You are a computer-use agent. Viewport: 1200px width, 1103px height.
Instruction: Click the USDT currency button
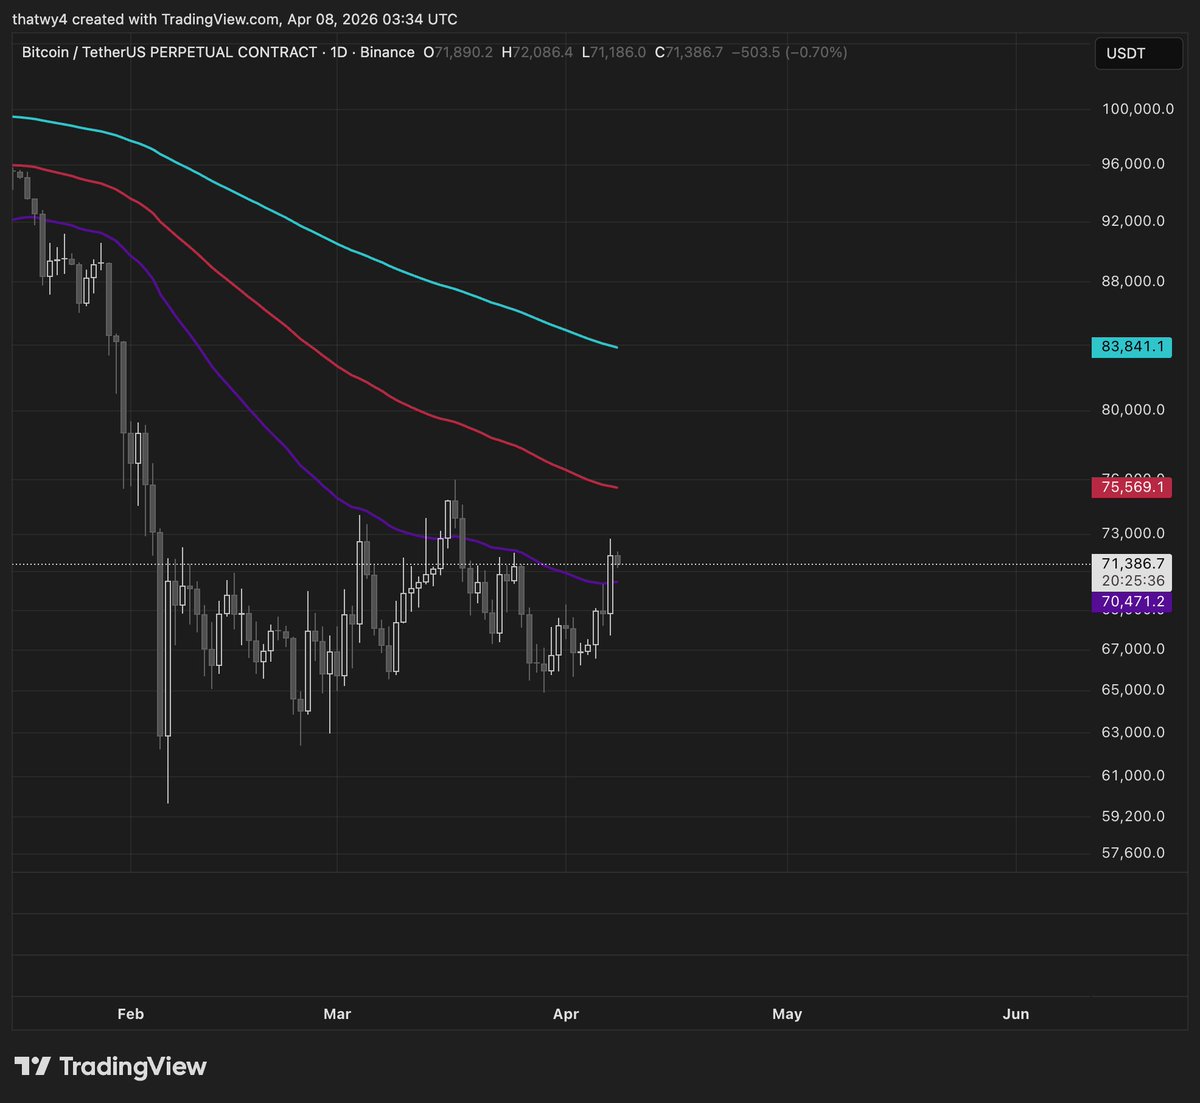click(1138, 53)
